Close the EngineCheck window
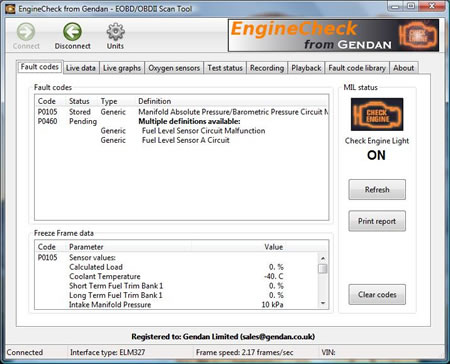Screen dimensions: 450x364 coord(432,6)
